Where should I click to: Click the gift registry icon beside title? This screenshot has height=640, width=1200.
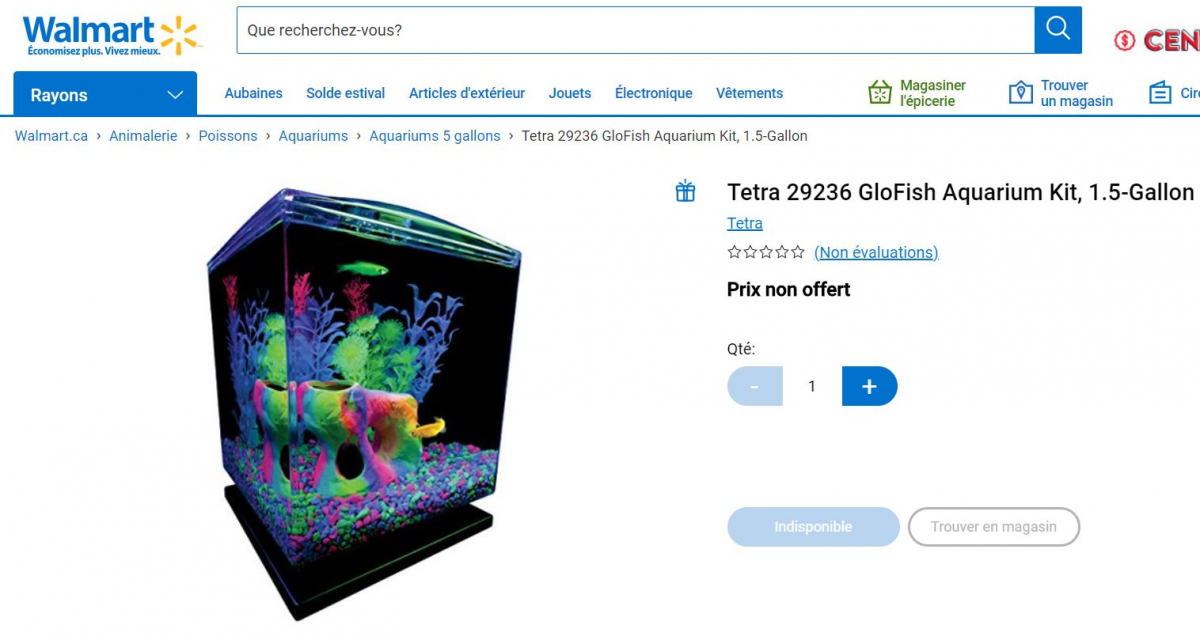(x=685, y=191)
